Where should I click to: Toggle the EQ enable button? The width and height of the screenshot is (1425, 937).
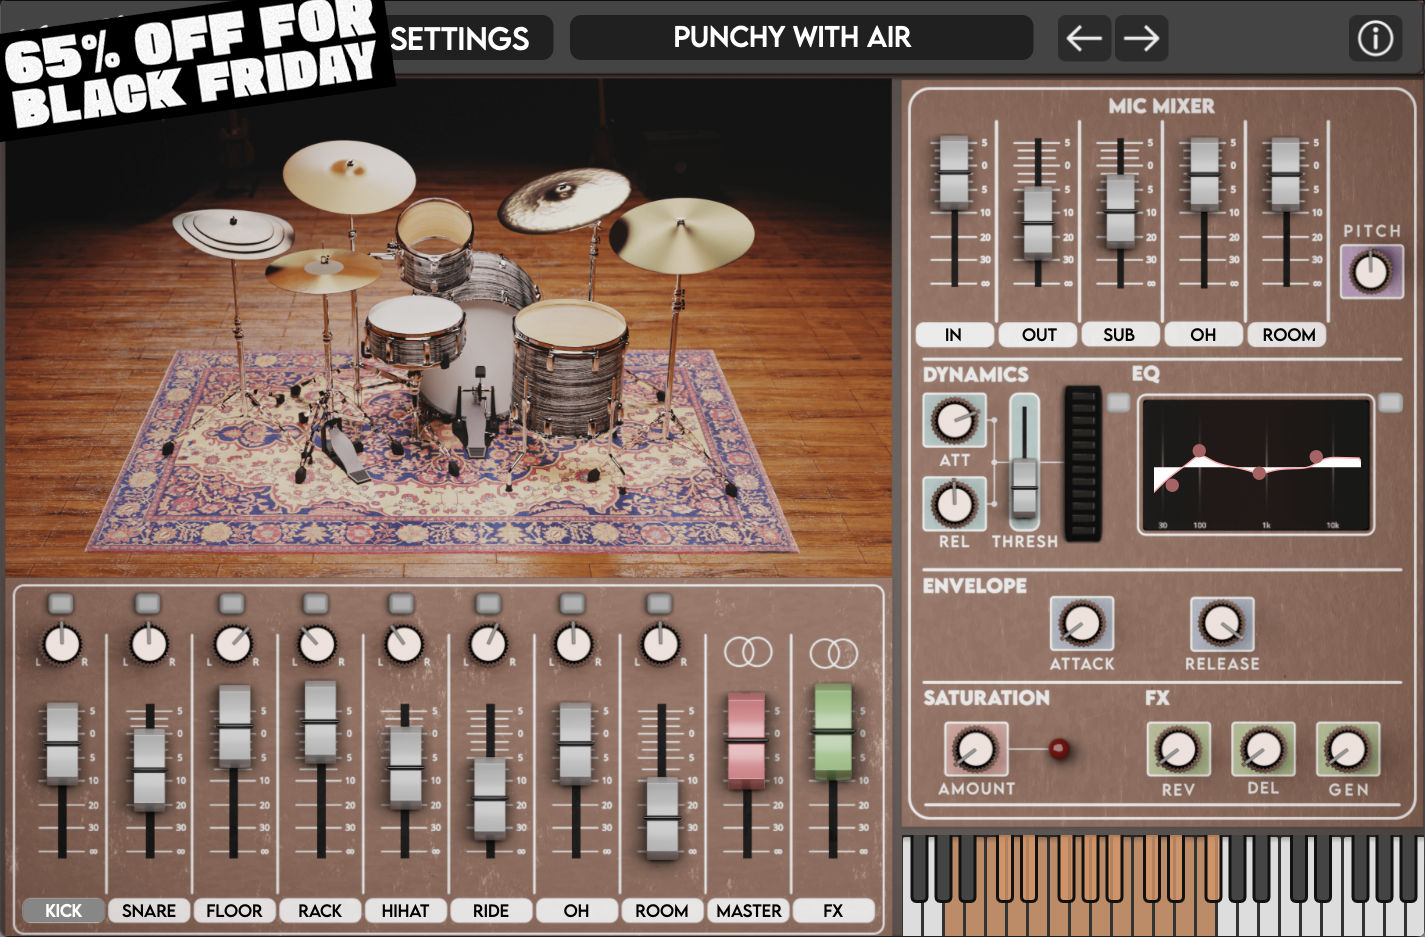1390,402
